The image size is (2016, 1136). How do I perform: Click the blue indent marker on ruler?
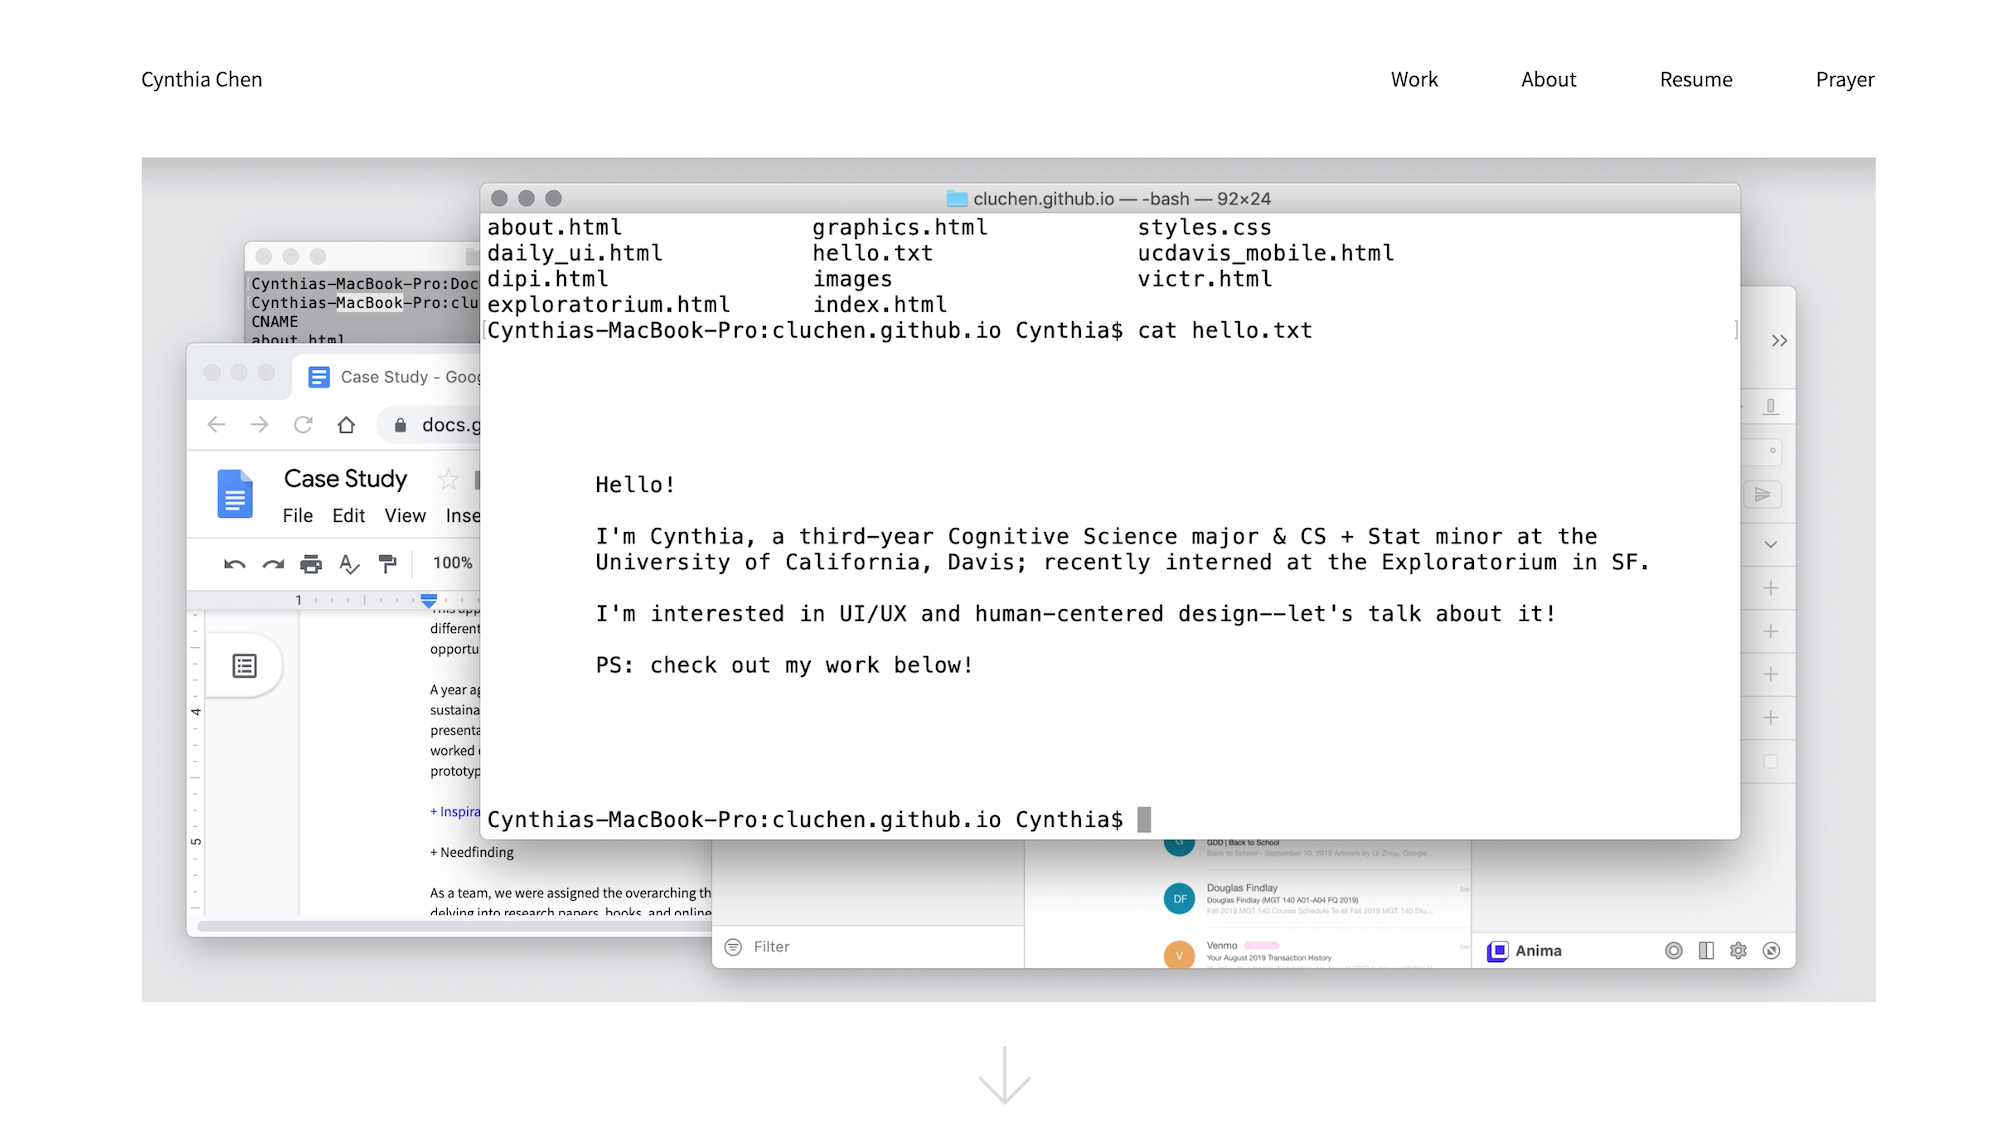pyautogui.click(x=428, y=601)
